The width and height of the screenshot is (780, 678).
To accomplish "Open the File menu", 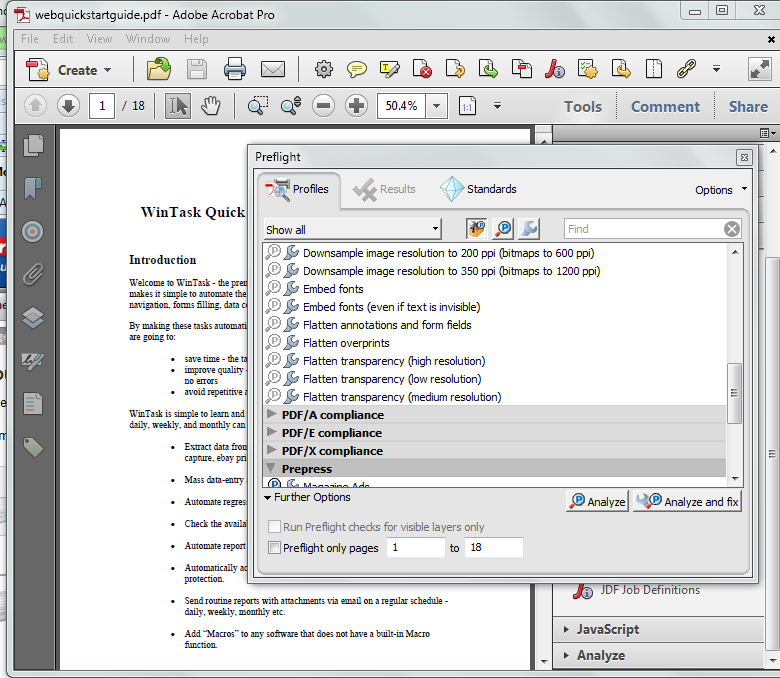I will coord(29,39).
